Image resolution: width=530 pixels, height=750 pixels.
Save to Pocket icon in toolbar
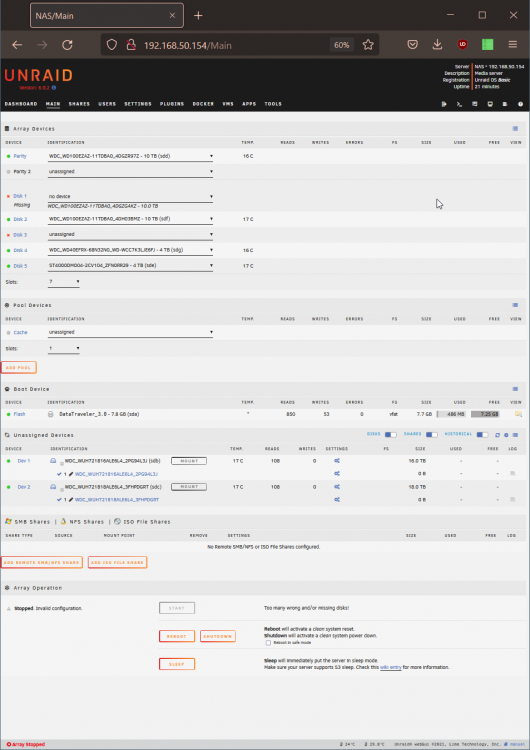click(412, 44)
